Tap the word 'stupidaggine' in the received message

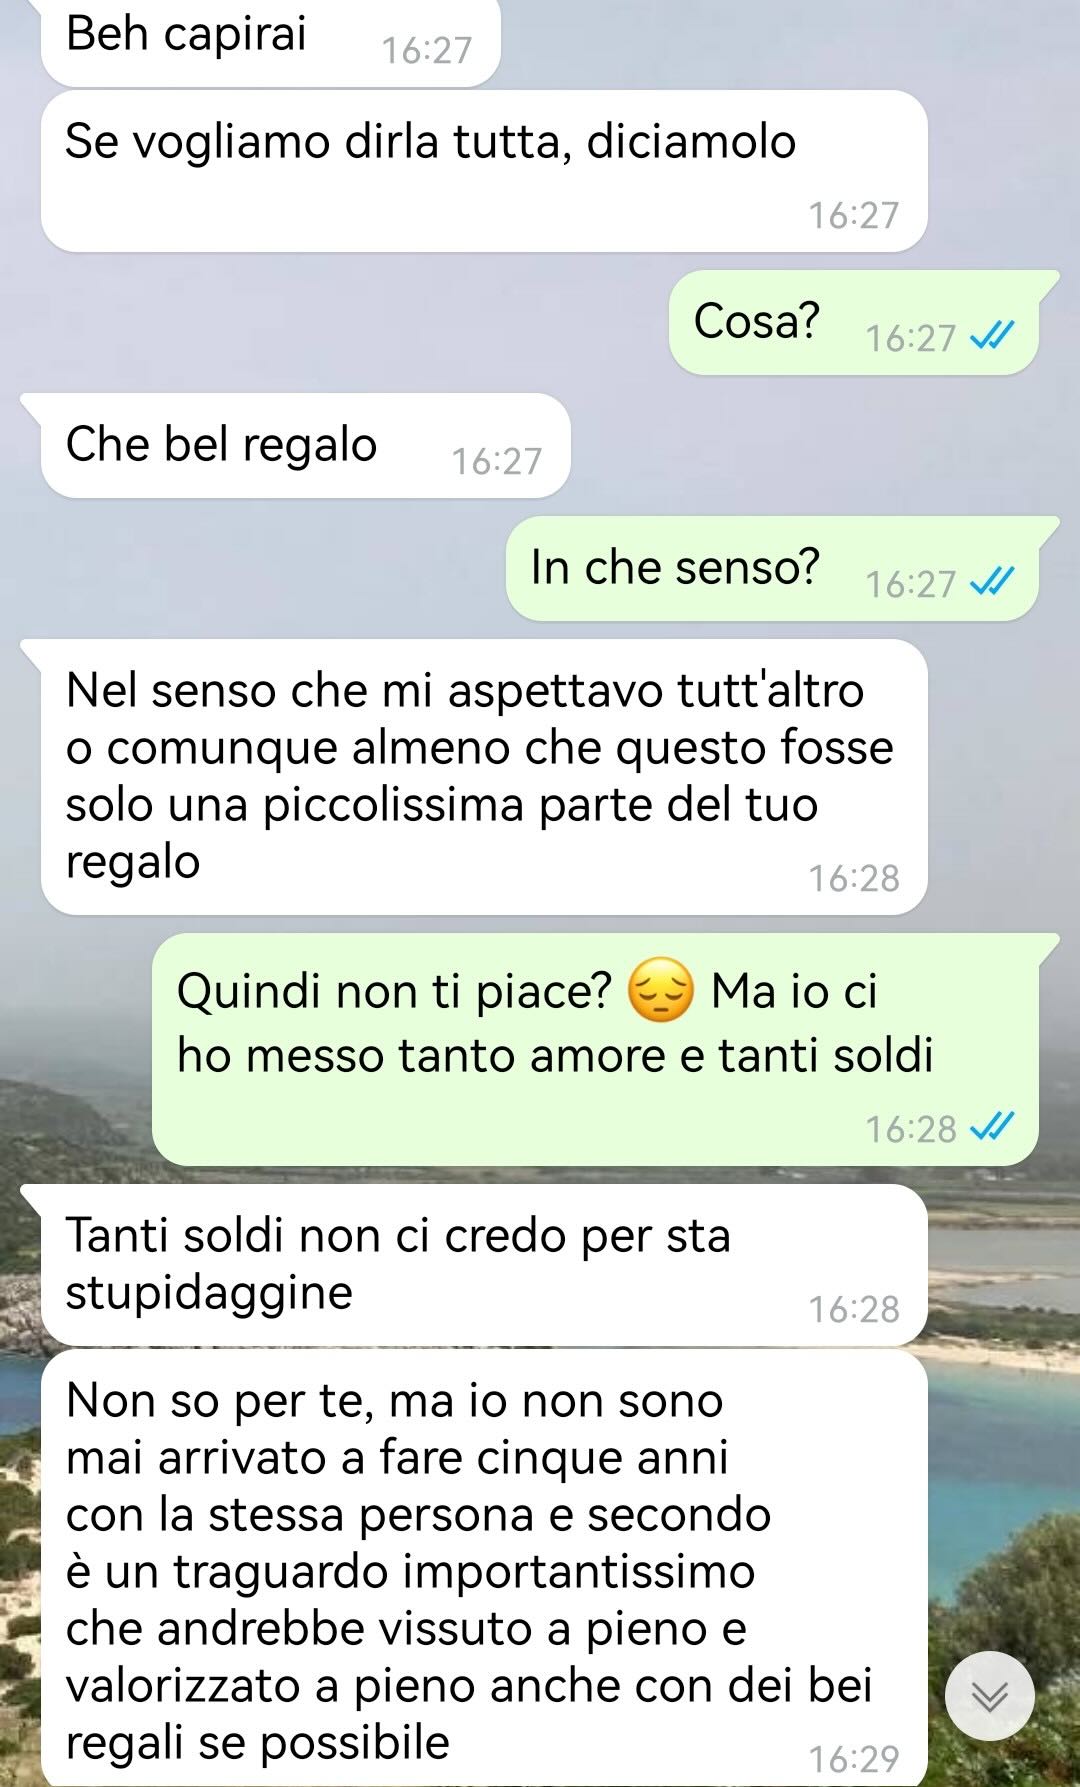coord(209,1294)
